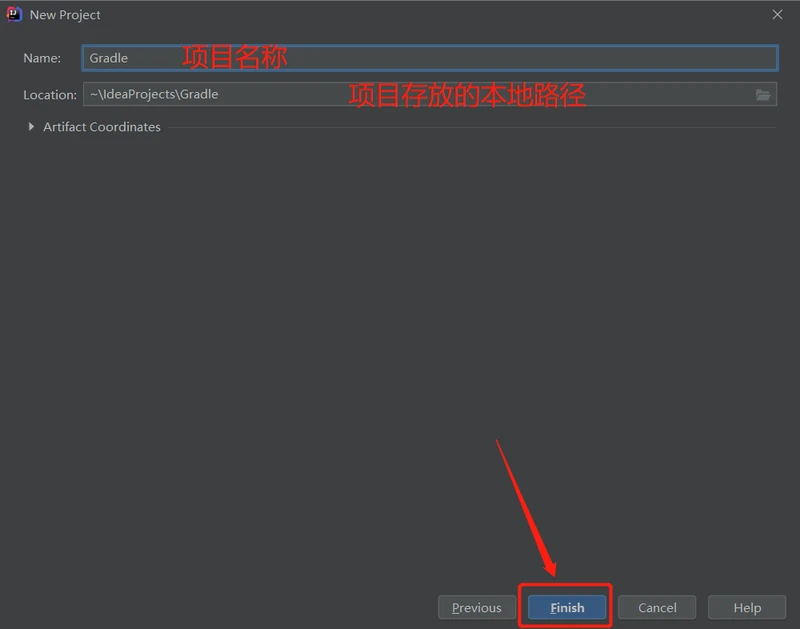The width and height of the screenshot is (800, 629).
Task: Open the folder browser for Location
Action: [763, 95]
